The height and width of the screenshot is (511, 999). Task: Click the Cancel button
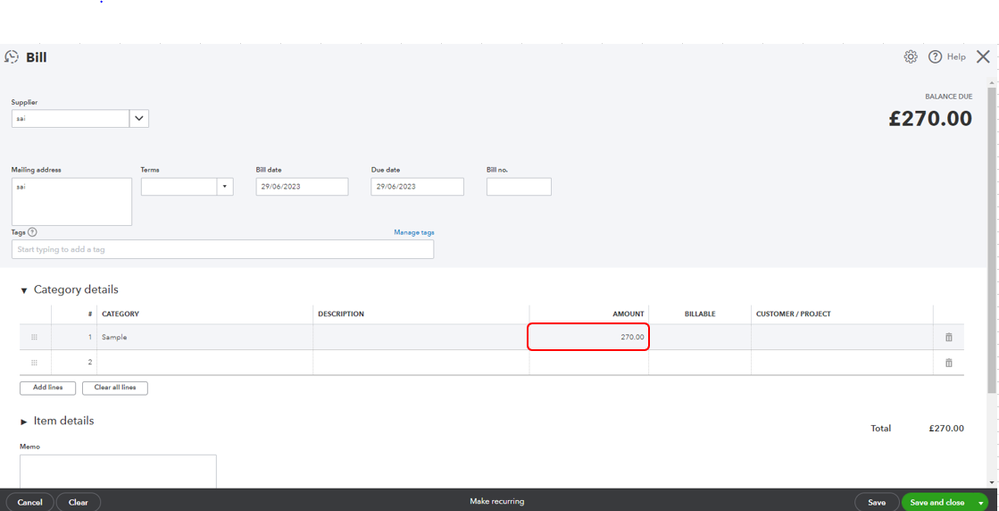point(30,502)
